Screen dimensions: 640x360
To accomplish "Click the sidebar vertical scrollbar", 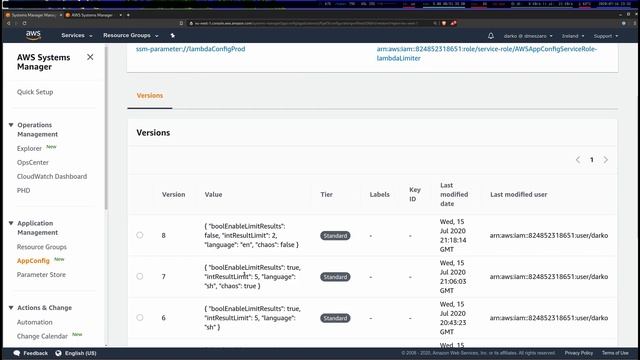I will tap(106, 128).
